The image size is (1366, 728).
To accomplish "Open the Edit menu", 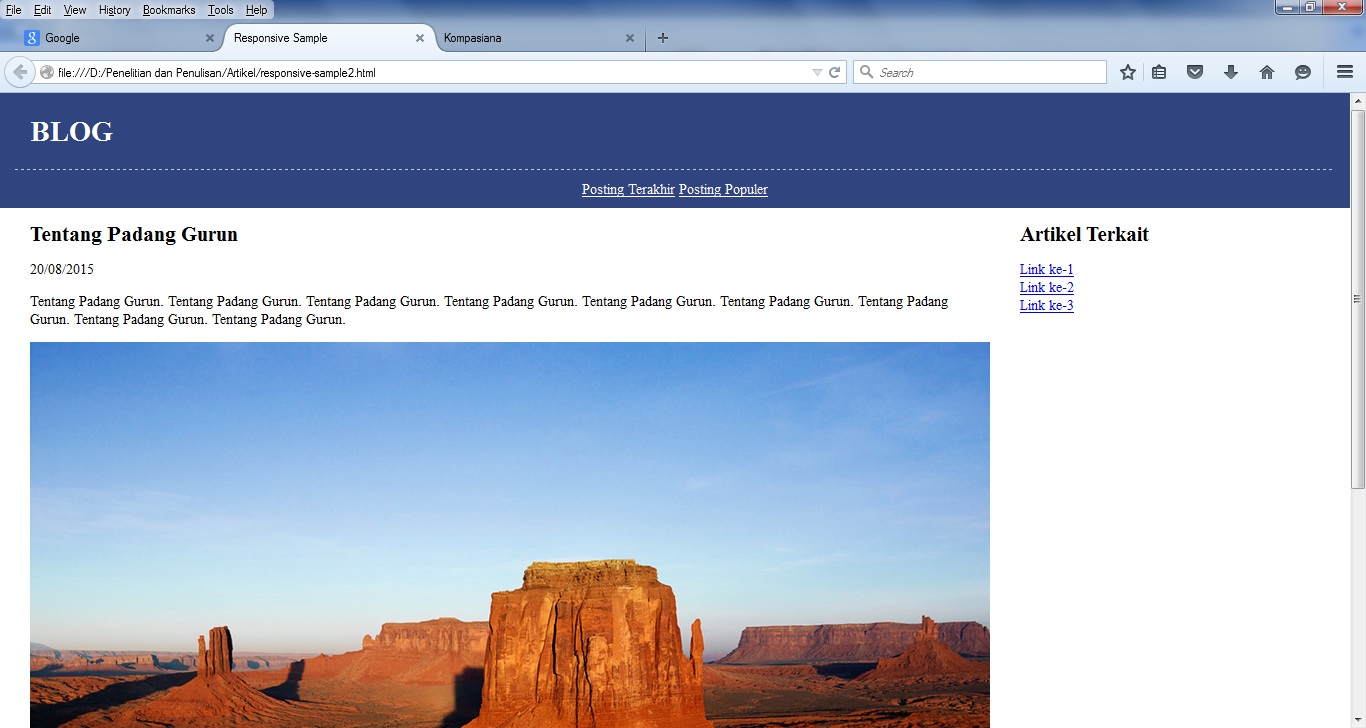I will point(43,10).
